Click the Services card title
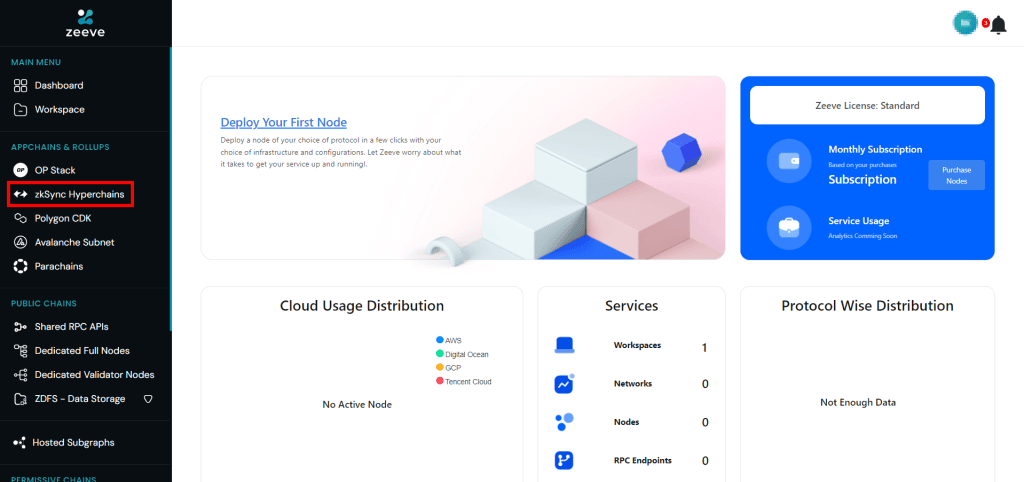This screenshot has width=1024, height=482. (632, 306)
